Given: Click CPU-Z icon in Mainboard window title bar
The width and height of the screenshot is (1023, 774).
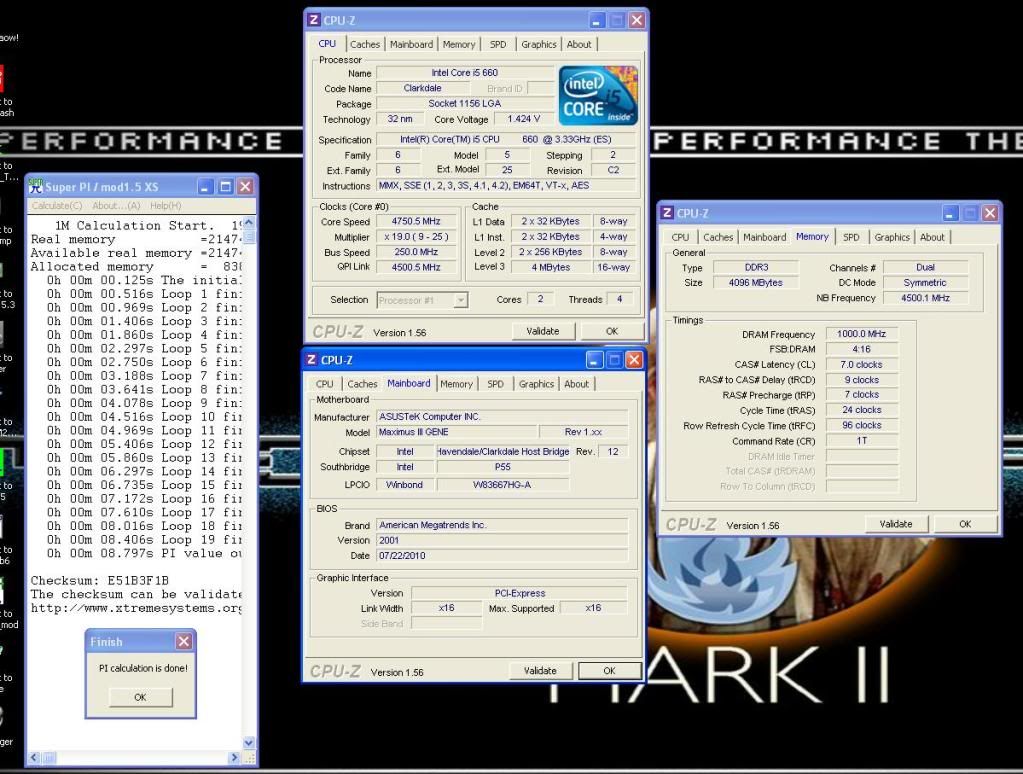Looking at the screenshot, I should click(313, 360).
